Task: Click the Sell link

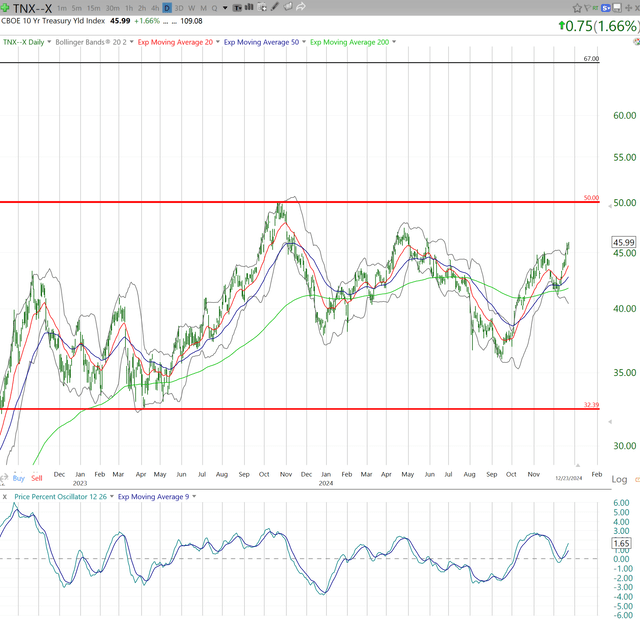Action: point(37,478)
